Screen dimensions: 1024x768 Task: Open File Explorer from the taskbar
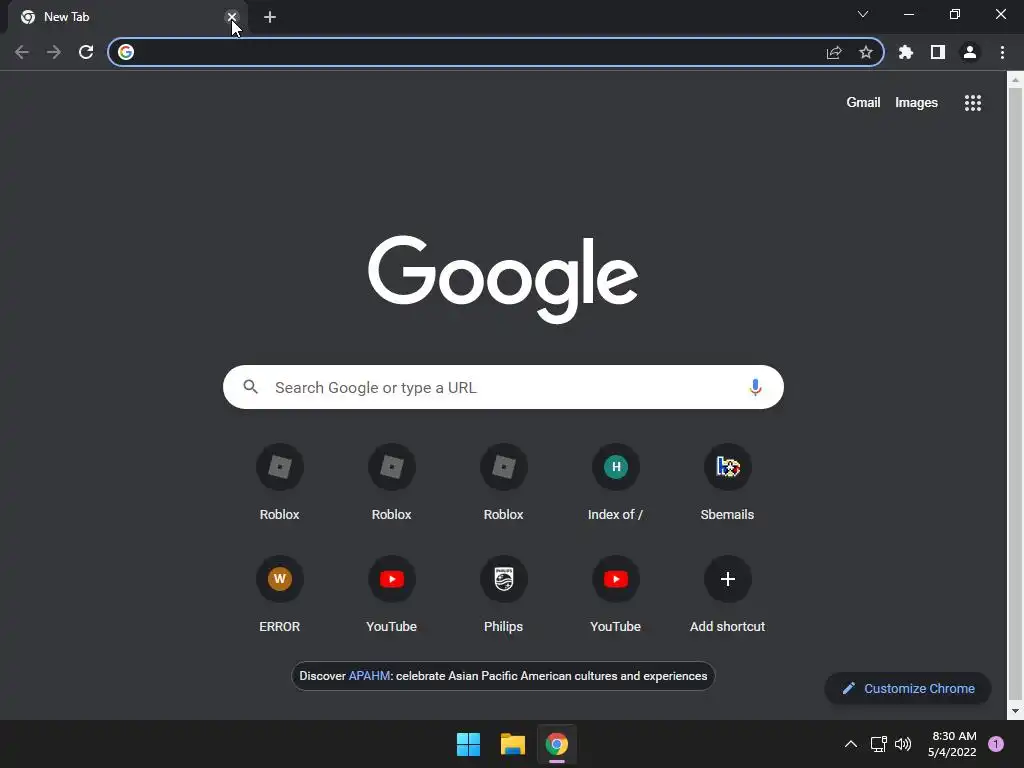click(513, 744)
